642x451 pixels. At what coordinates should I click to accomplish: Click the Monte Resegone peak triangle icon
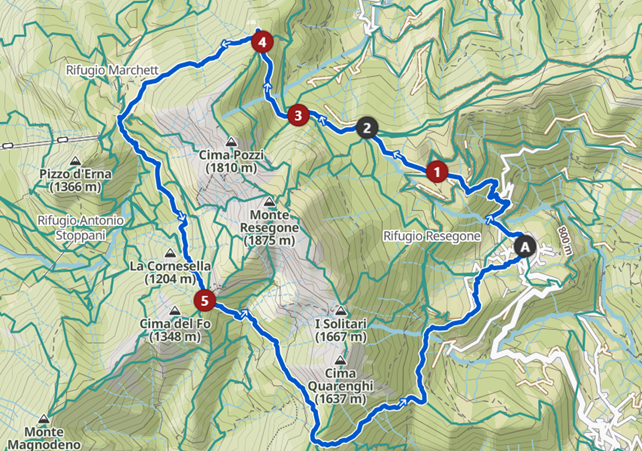269,202
